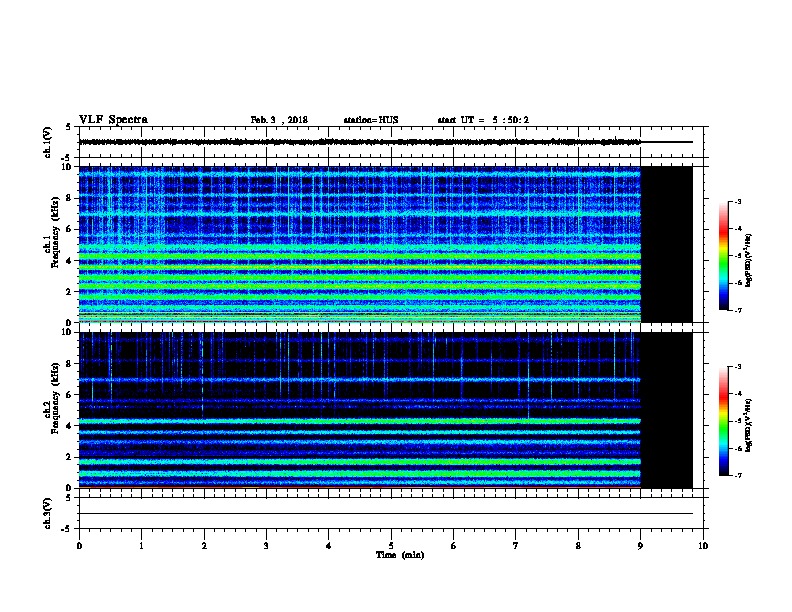
Task: Click time axis tick label "9"
Action: coord(640,546)
